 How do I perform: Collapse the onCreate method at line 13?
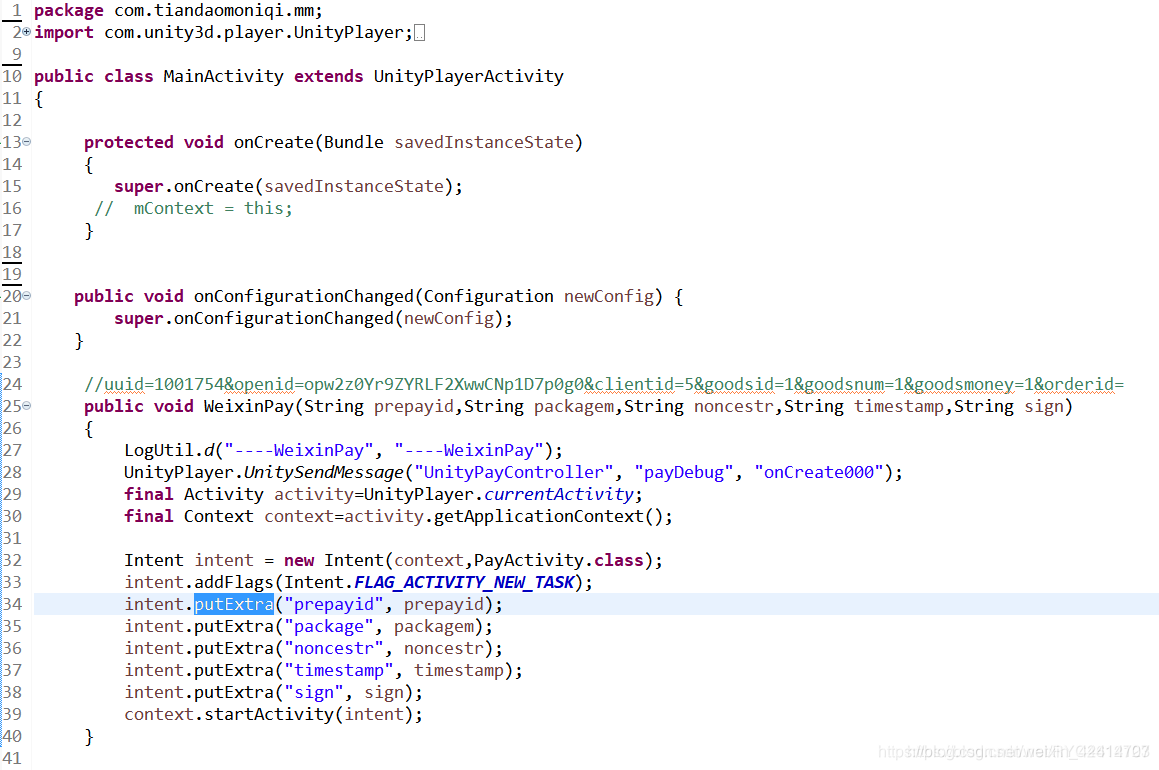click(27, 141)
